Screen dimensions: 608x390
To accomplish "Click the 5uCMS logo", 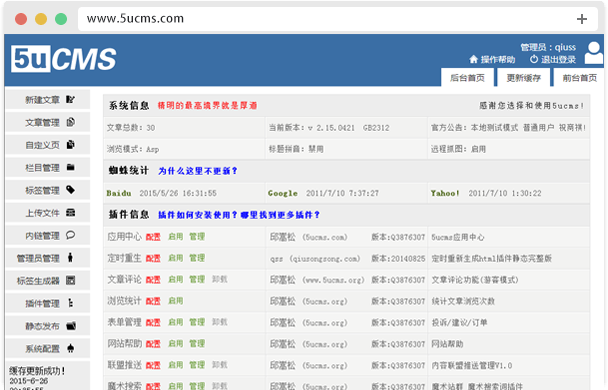I will (64, 59).
